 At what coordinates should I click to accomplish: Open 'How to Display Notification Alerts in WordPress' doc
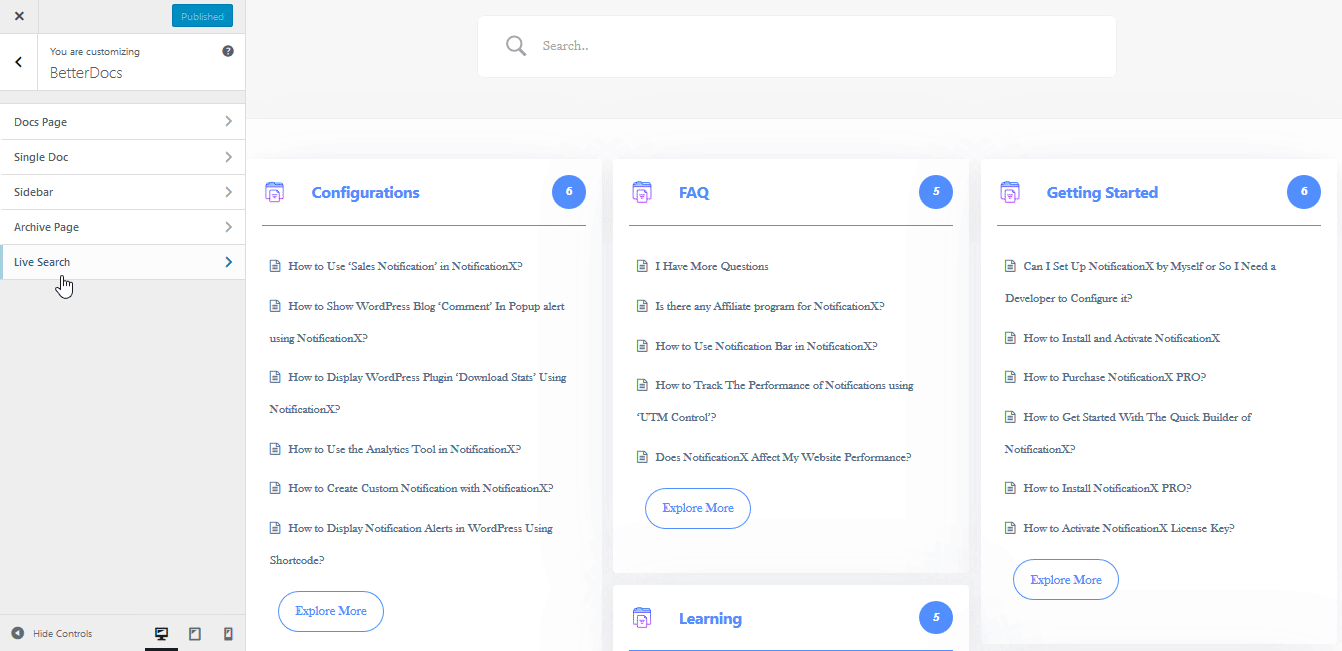(411, 544)
